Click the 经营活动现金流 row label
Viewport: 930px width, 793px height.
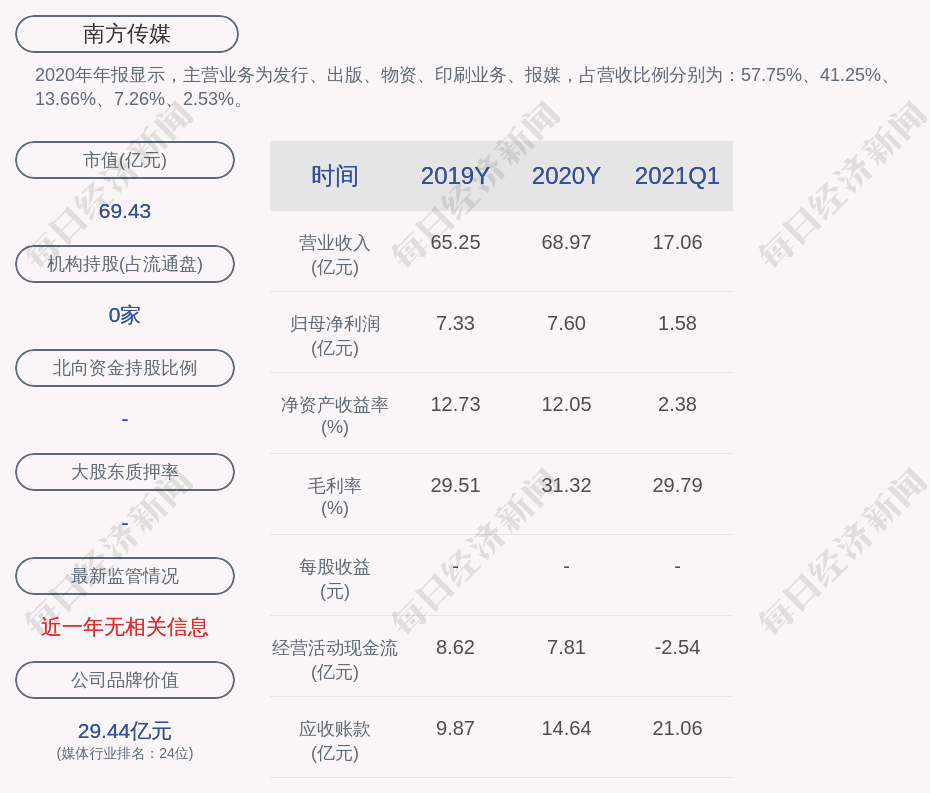334,659
